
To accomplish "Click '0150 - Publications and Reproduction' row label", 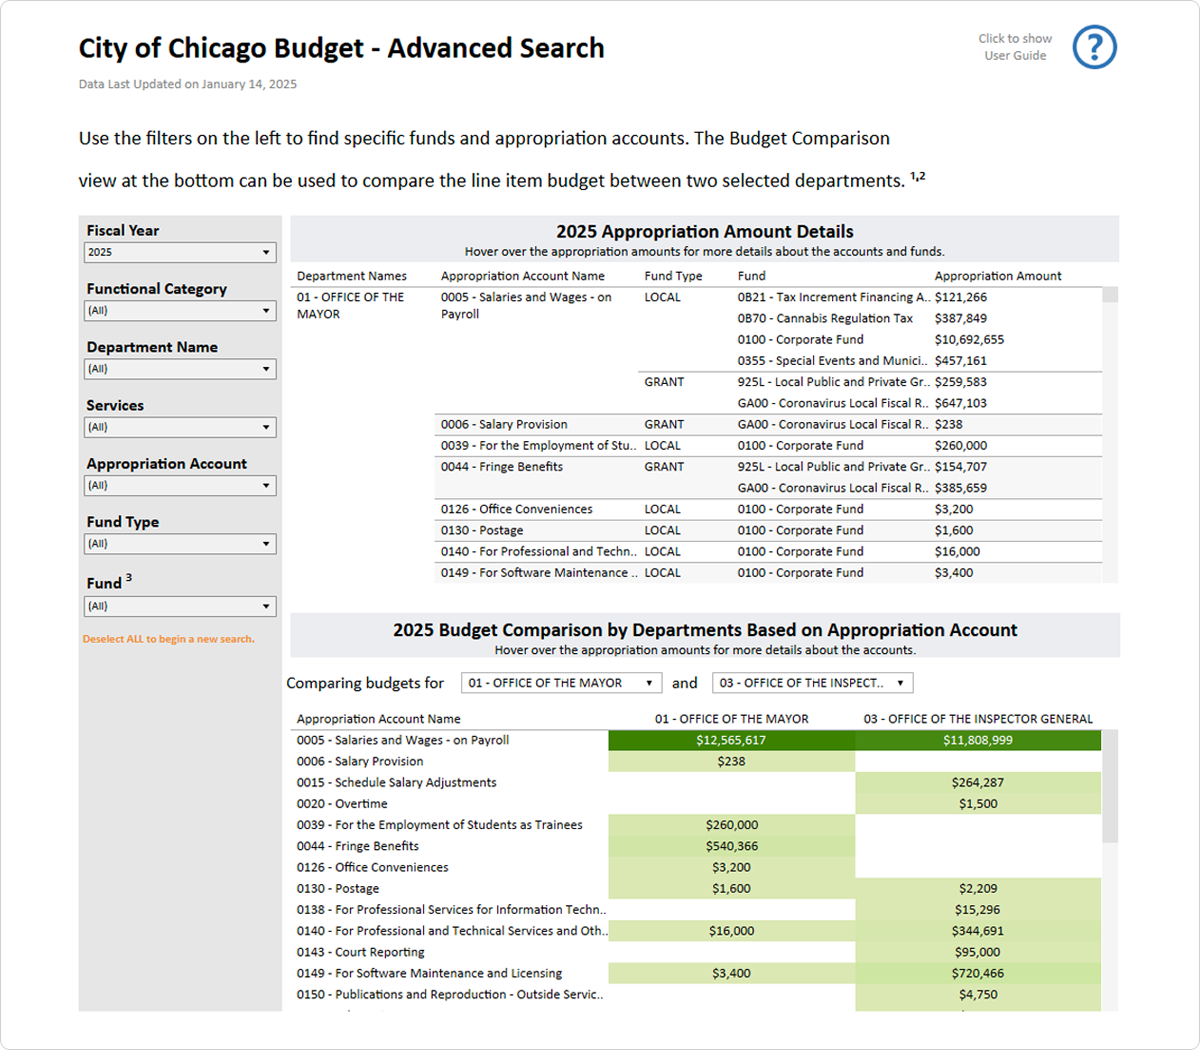I will point(450,994).
